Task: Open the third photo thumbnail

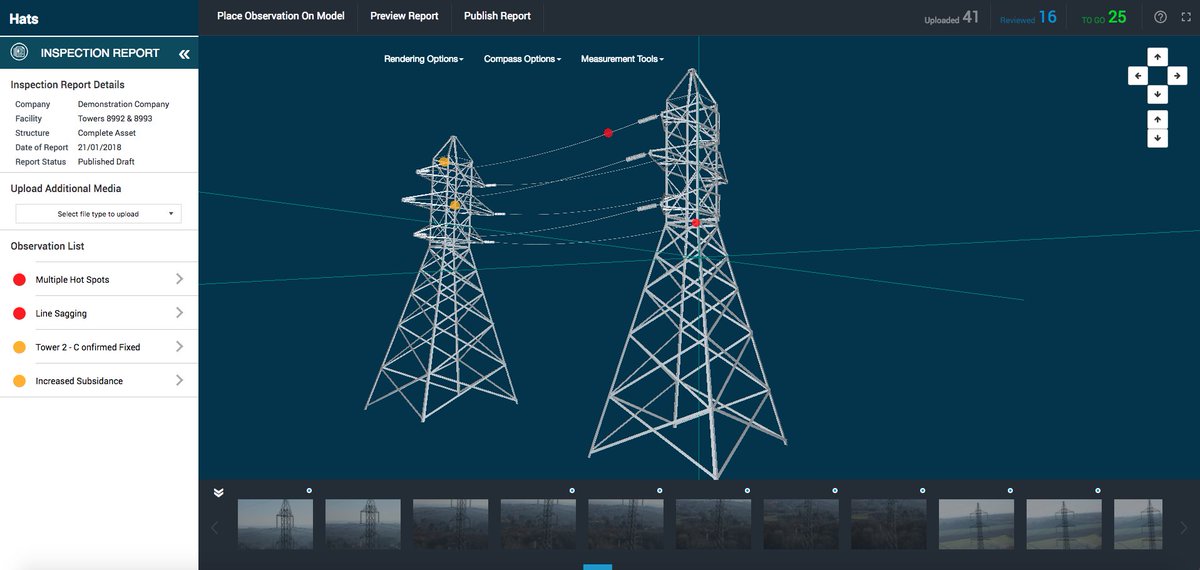Action: click(450, 524)
